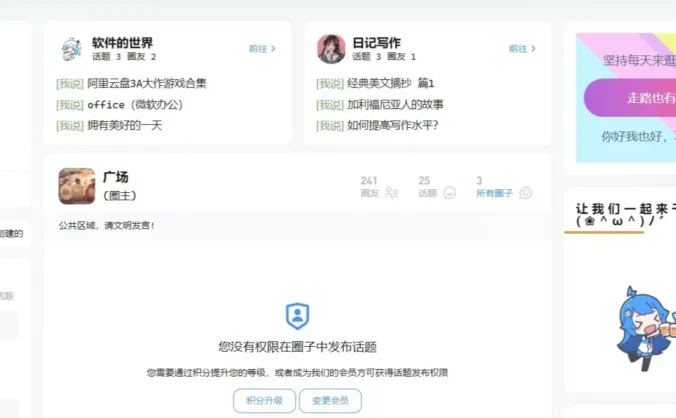
Task: Click the 走路也有 purple banner button
Action: (x=630, y=98)
